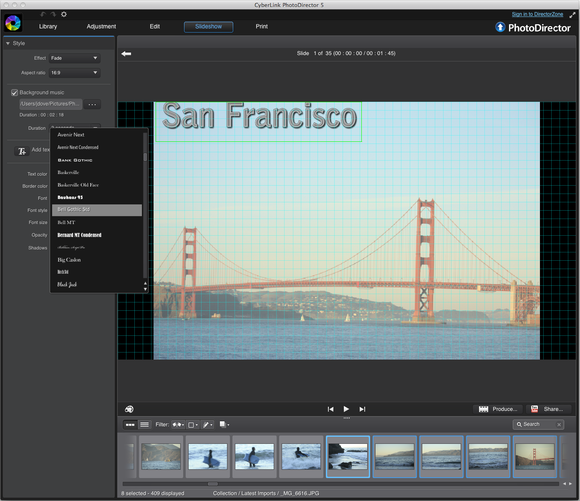Choose Avenir Next from the font list

[97, 135]
